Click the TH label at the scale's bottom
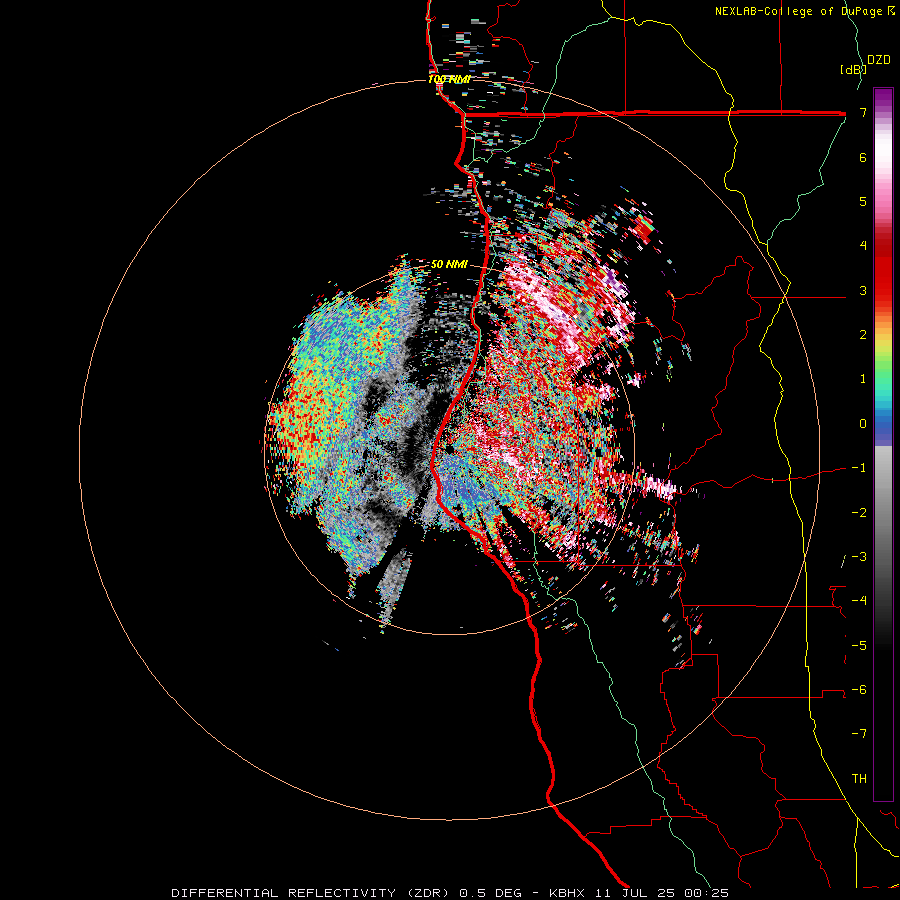 coord(859,779)
